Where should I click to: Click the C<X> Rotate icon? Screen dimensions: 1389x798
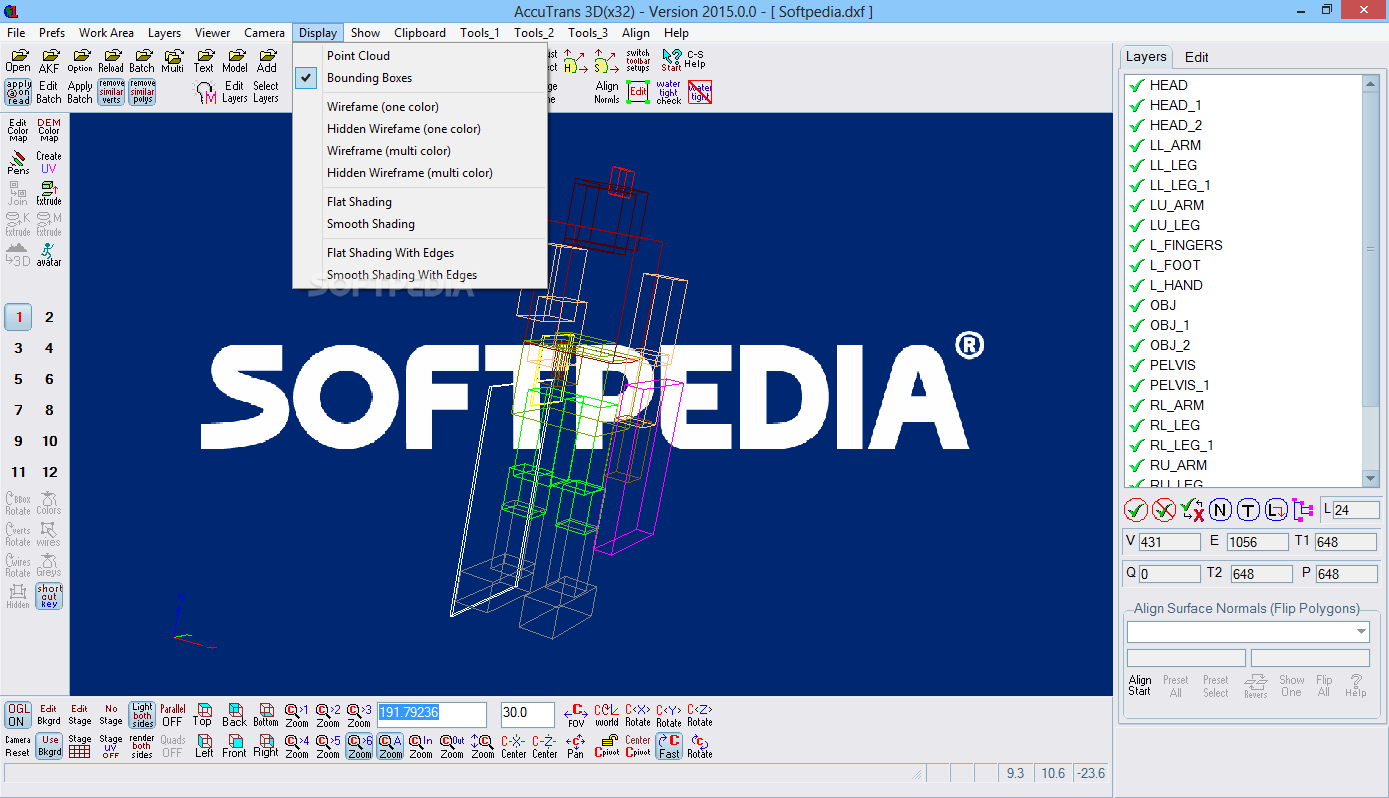point(638,714)
